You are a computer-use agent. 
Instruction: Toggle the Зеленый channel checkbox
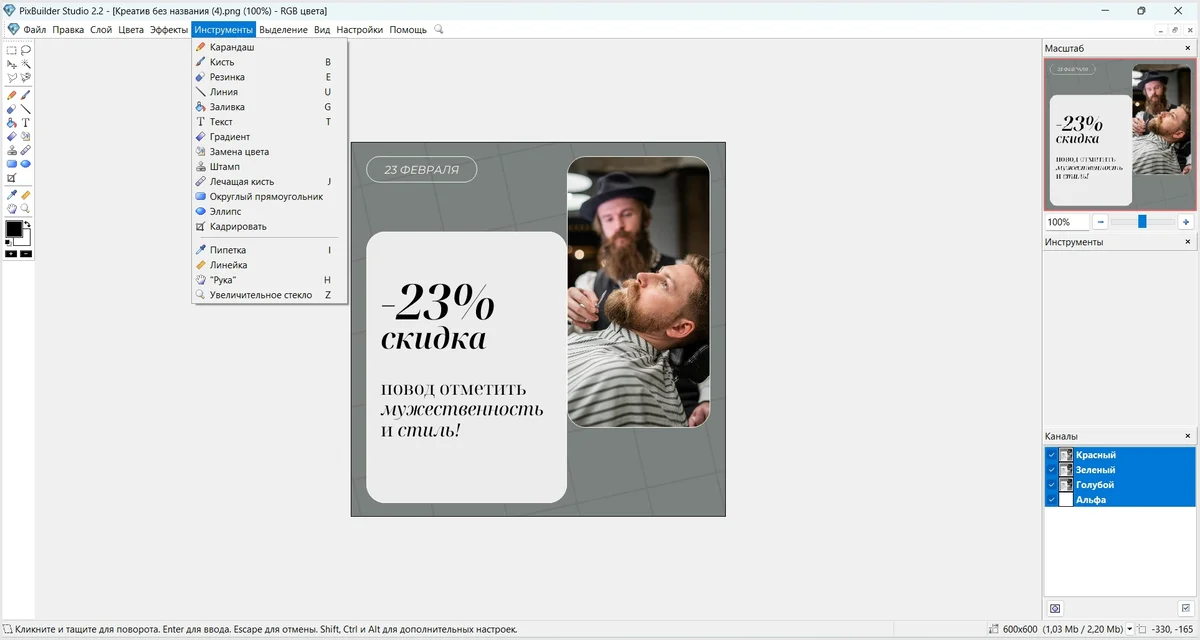click(x=1051, y=470)
